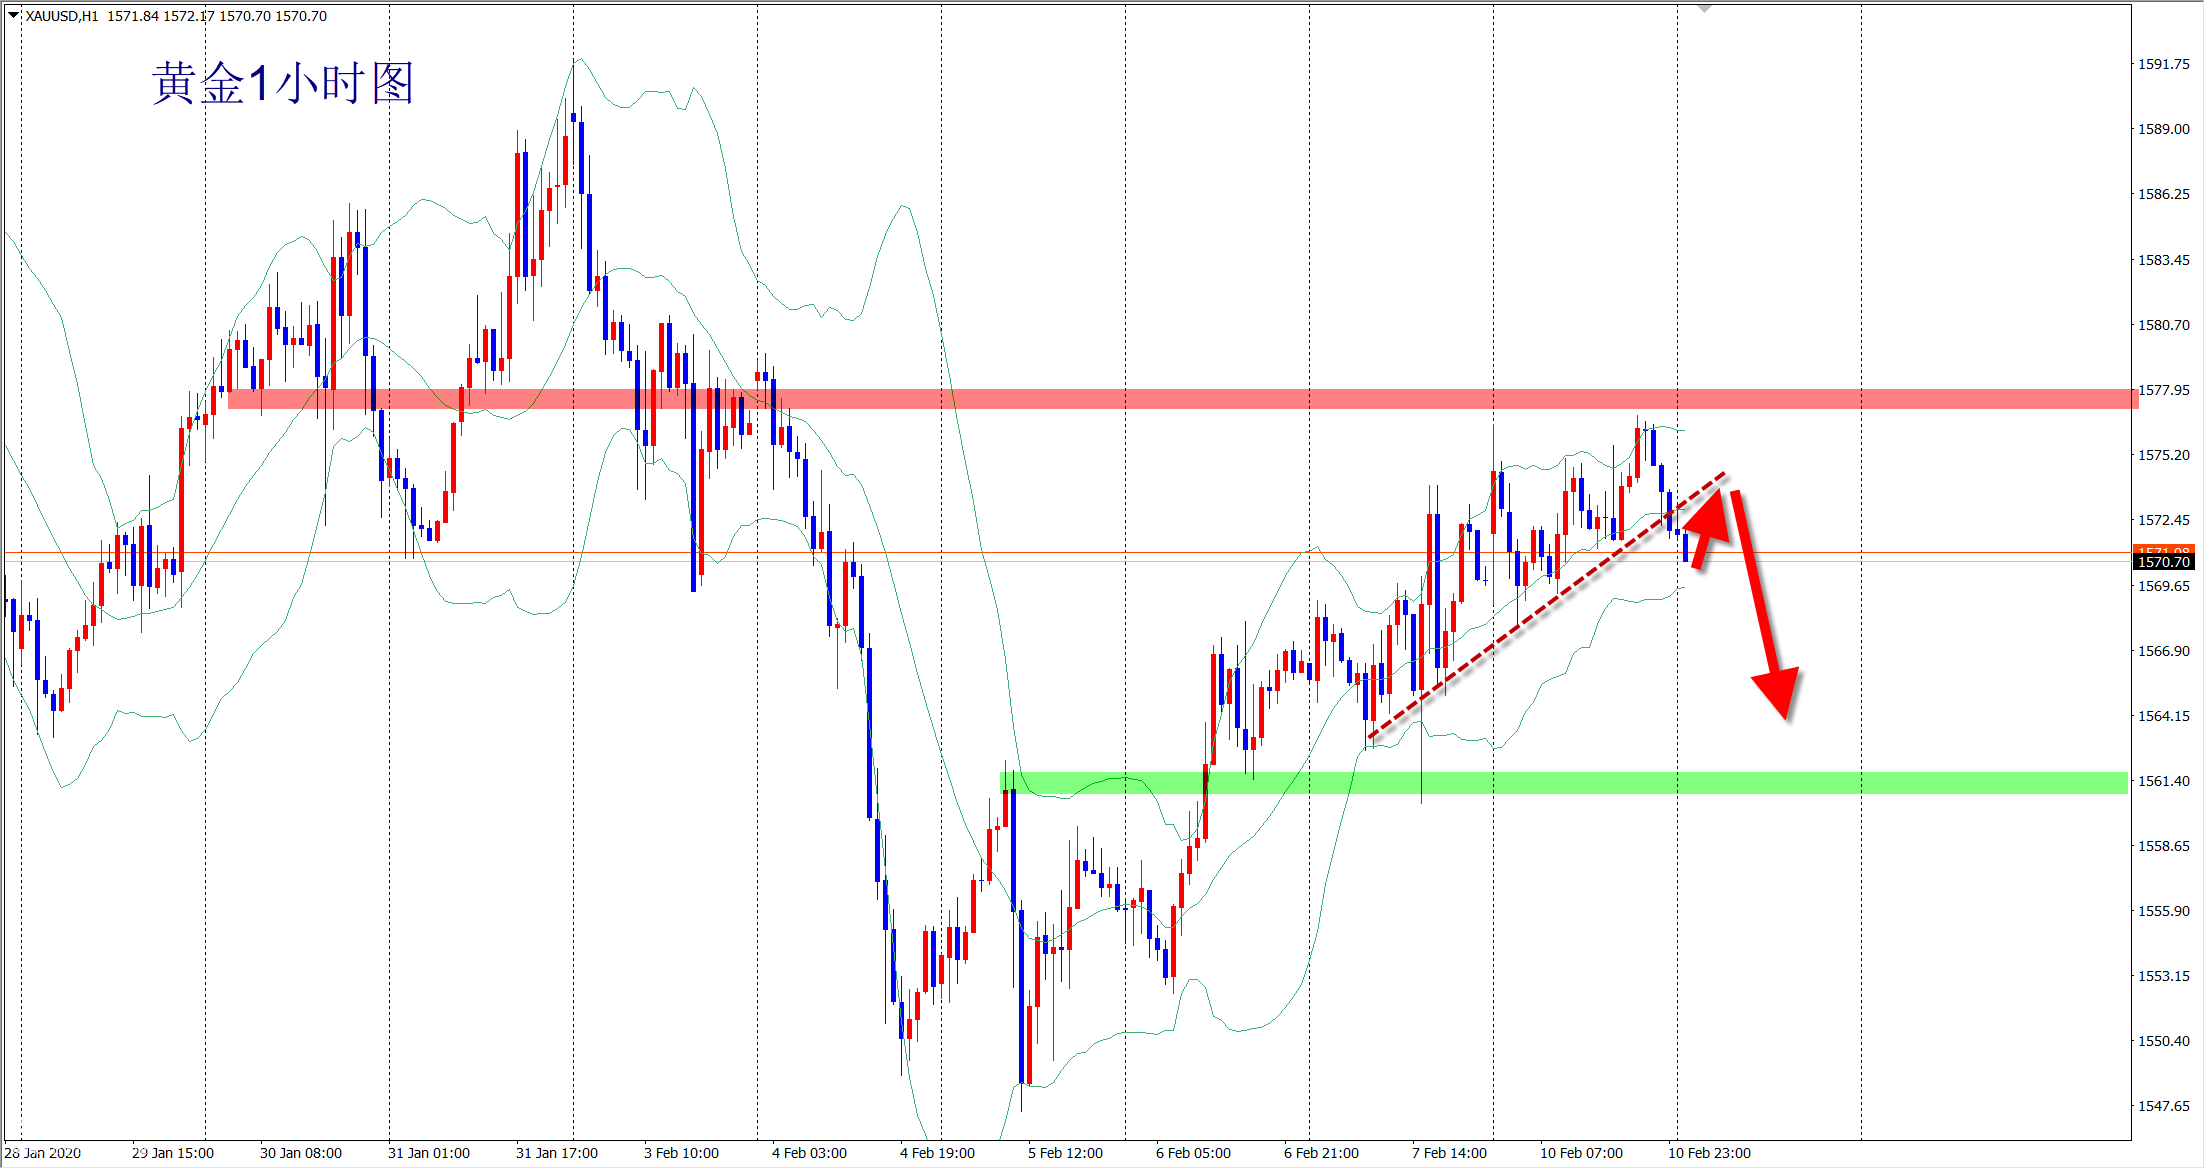Click the 1591.75 price scale label

tap(2163, 64)
